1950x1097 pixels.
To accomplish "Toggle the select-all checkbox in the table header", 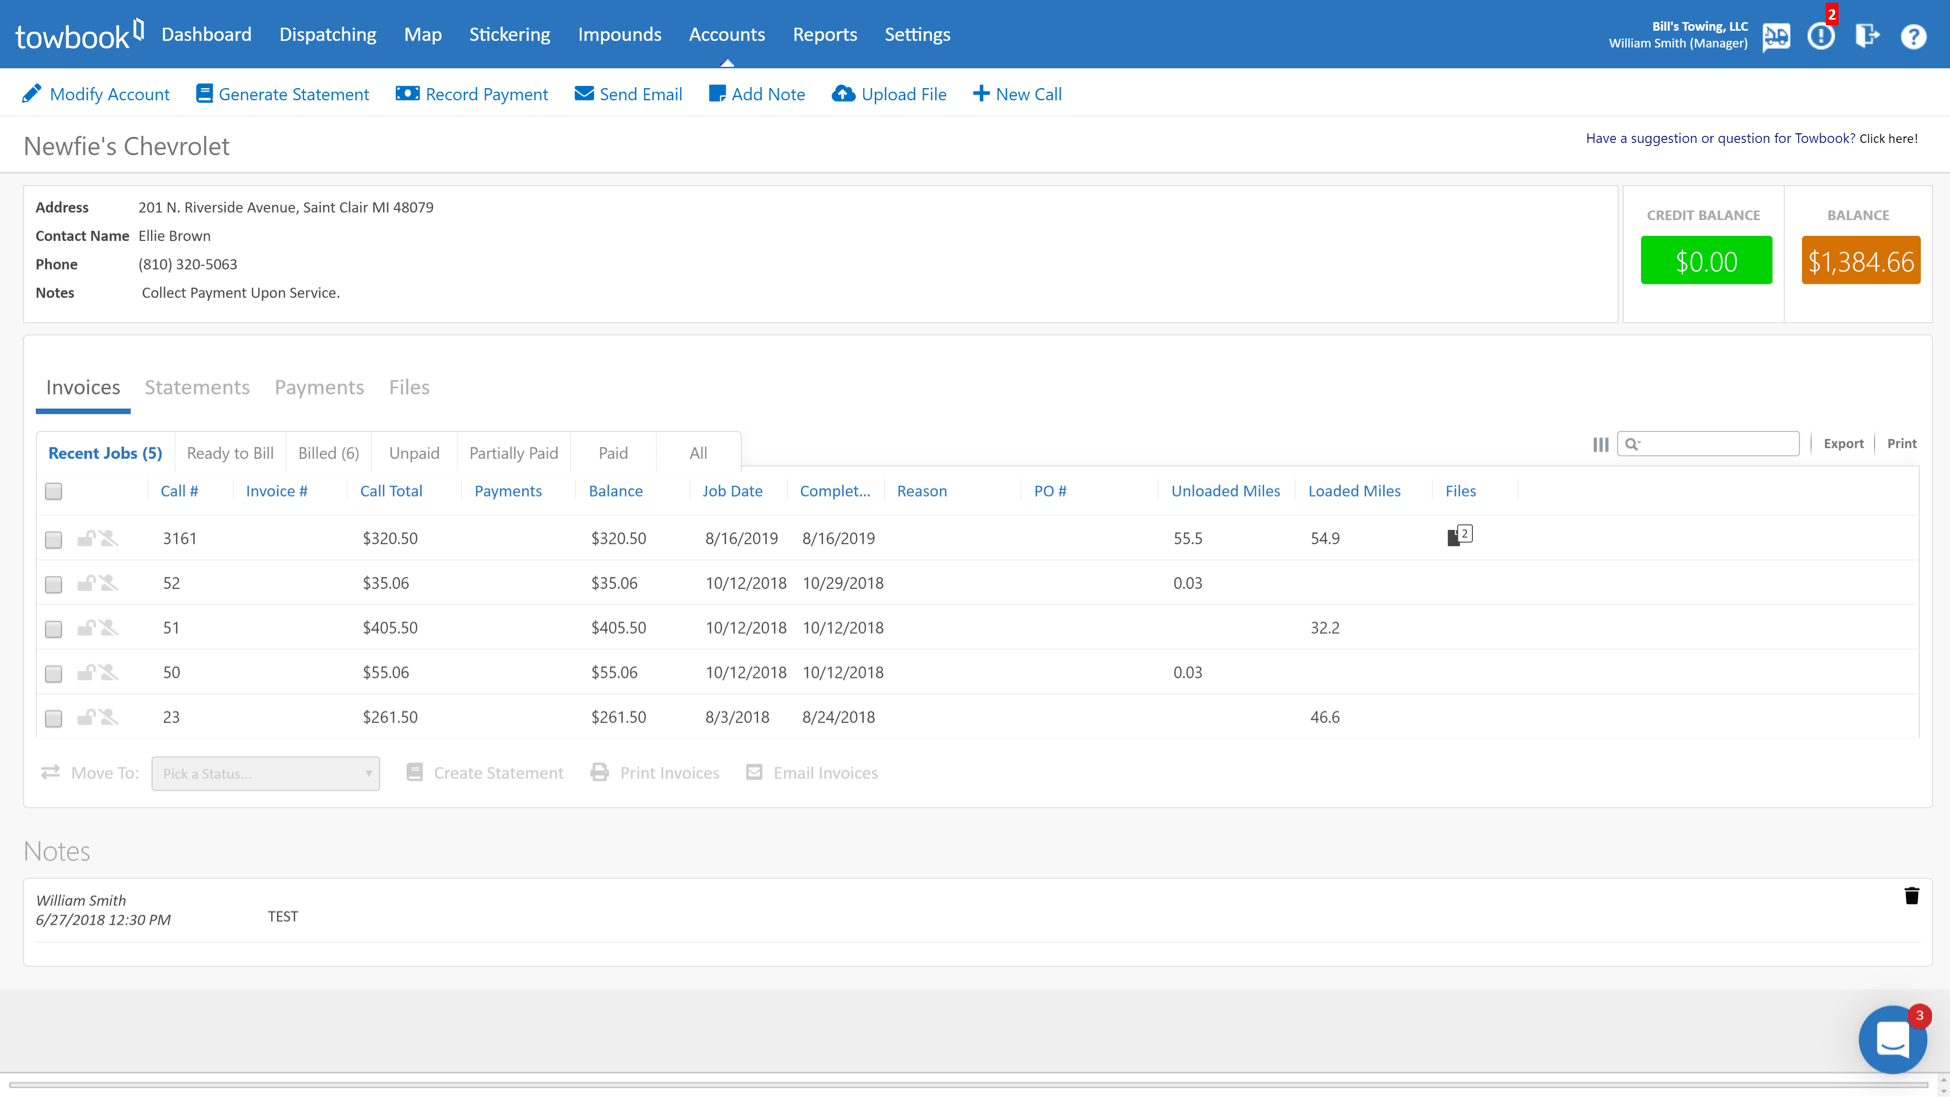I will [x=54, y=492].
